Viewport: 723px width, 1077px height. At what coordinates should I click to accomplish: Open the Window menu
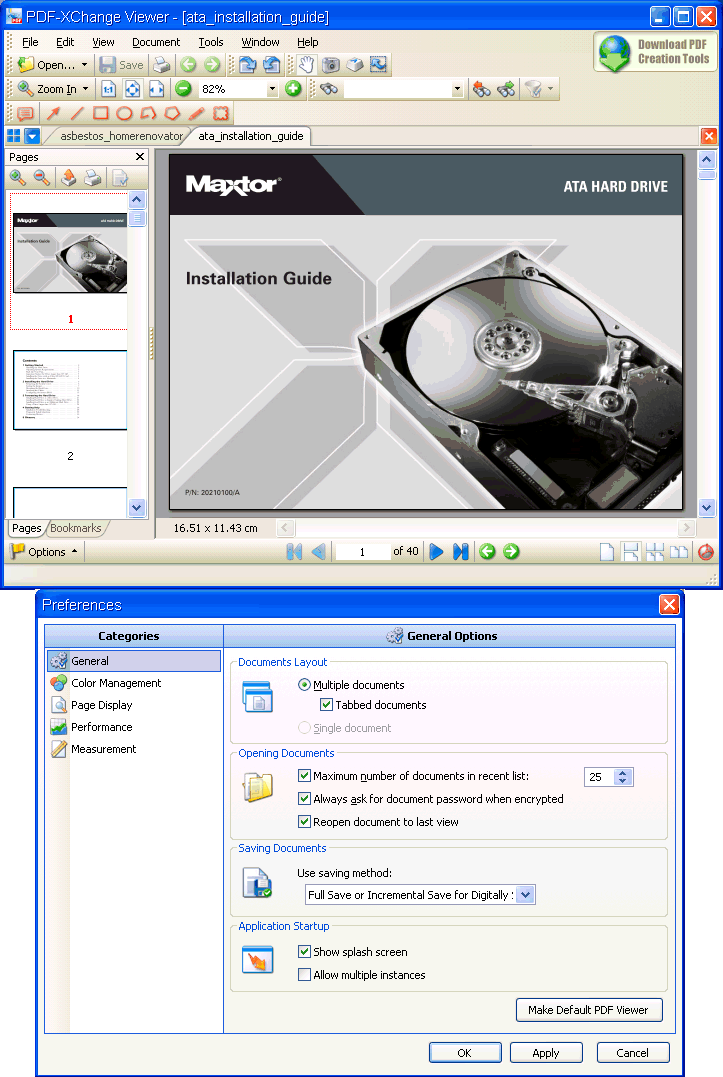pos(260,42)
